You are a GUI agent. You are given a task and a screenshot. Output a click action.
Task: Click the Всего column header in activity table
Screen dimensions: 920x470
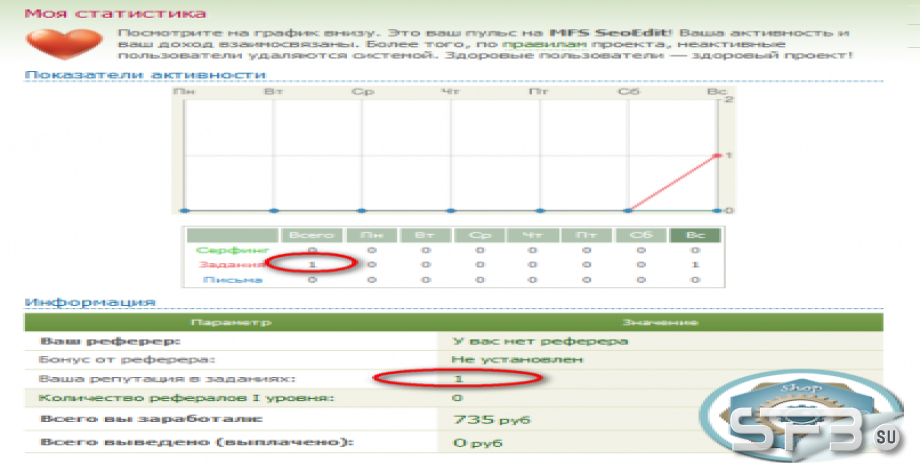tap(312, 235)
